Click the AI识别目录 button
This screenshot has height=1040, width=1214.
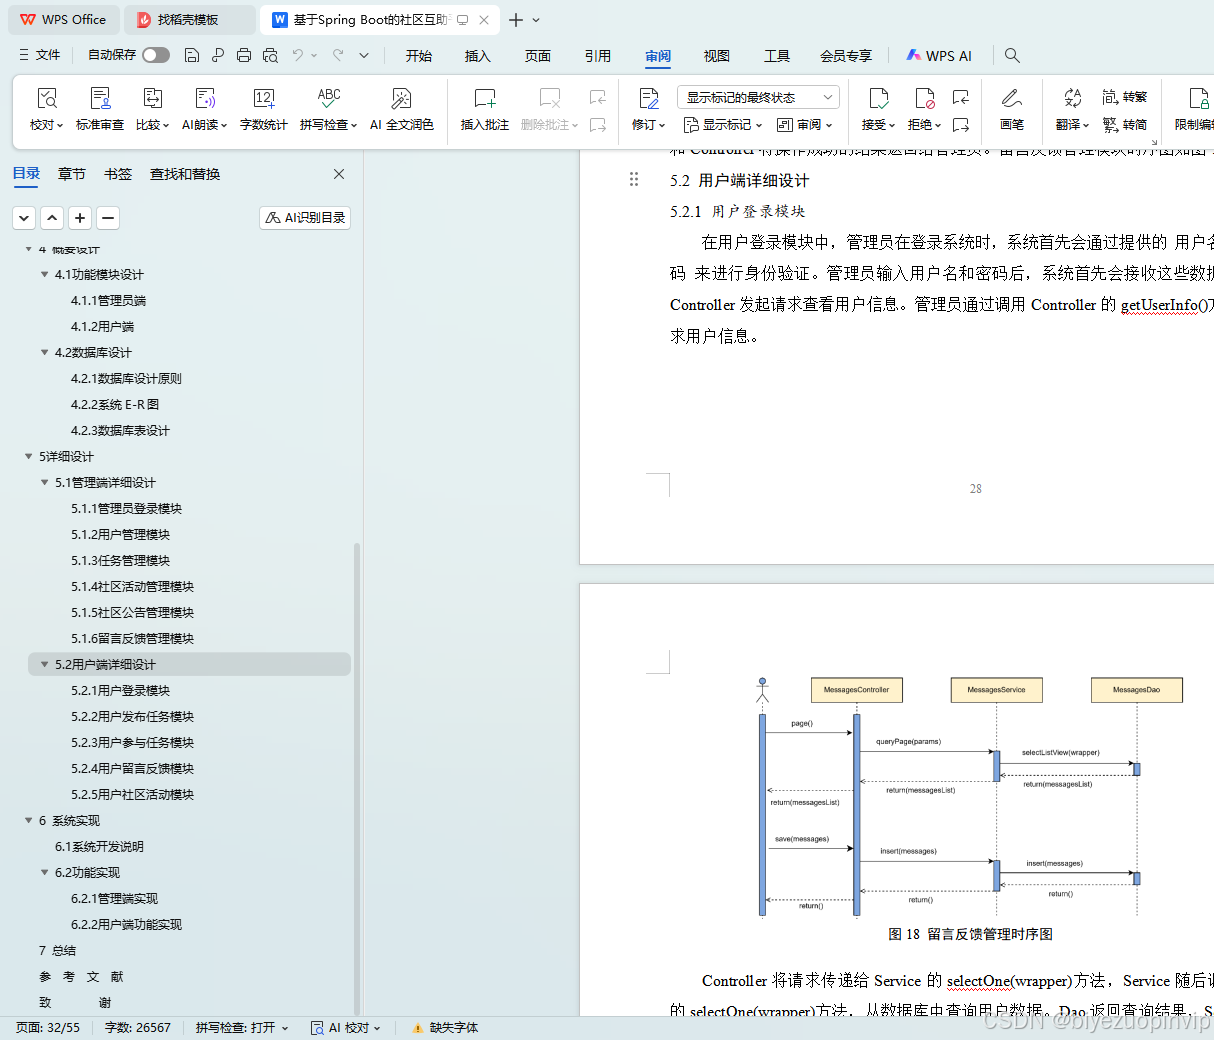pos(305,217)
